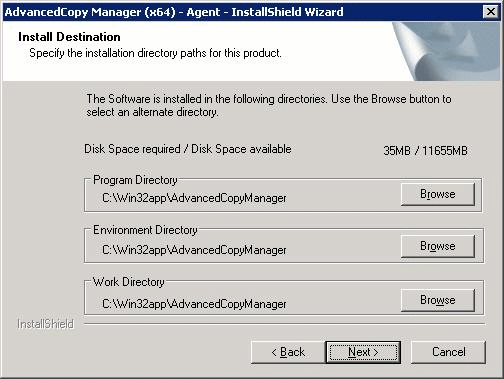504x379 pixels.
Task: Click the Disk Space required label
Action: coord(188,149)
